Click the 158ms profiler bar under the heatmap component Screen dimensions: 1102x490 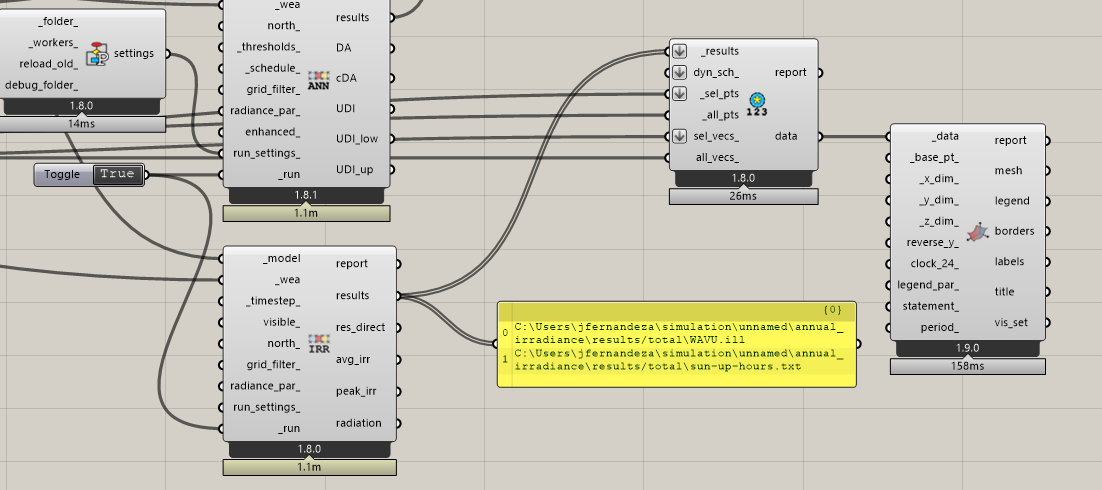tap(967, 367)
